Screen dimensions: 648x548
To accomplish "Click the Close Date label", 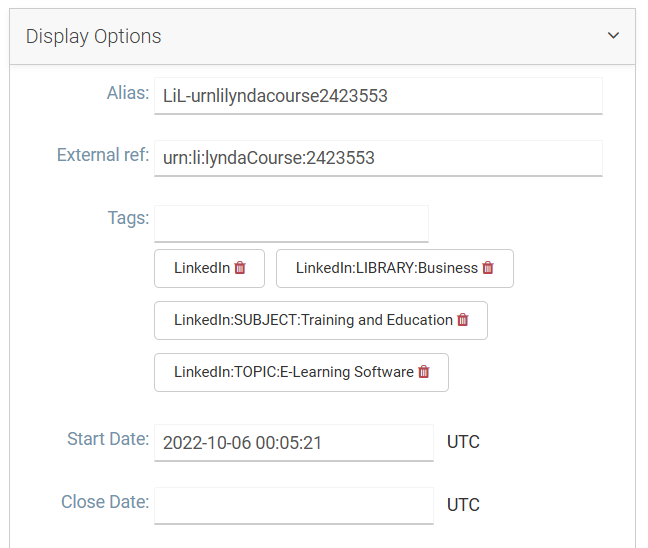I will click(x=105, y=501).
